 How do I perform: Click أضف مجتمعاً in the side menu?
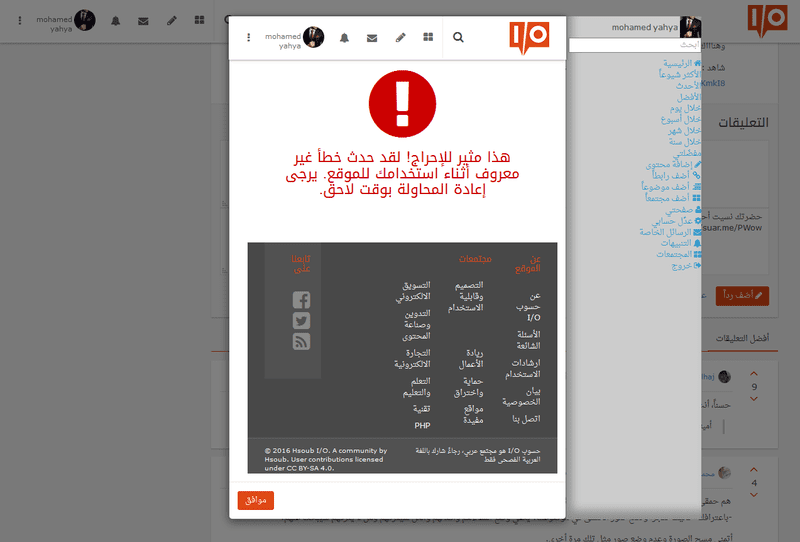coord(673,198)
